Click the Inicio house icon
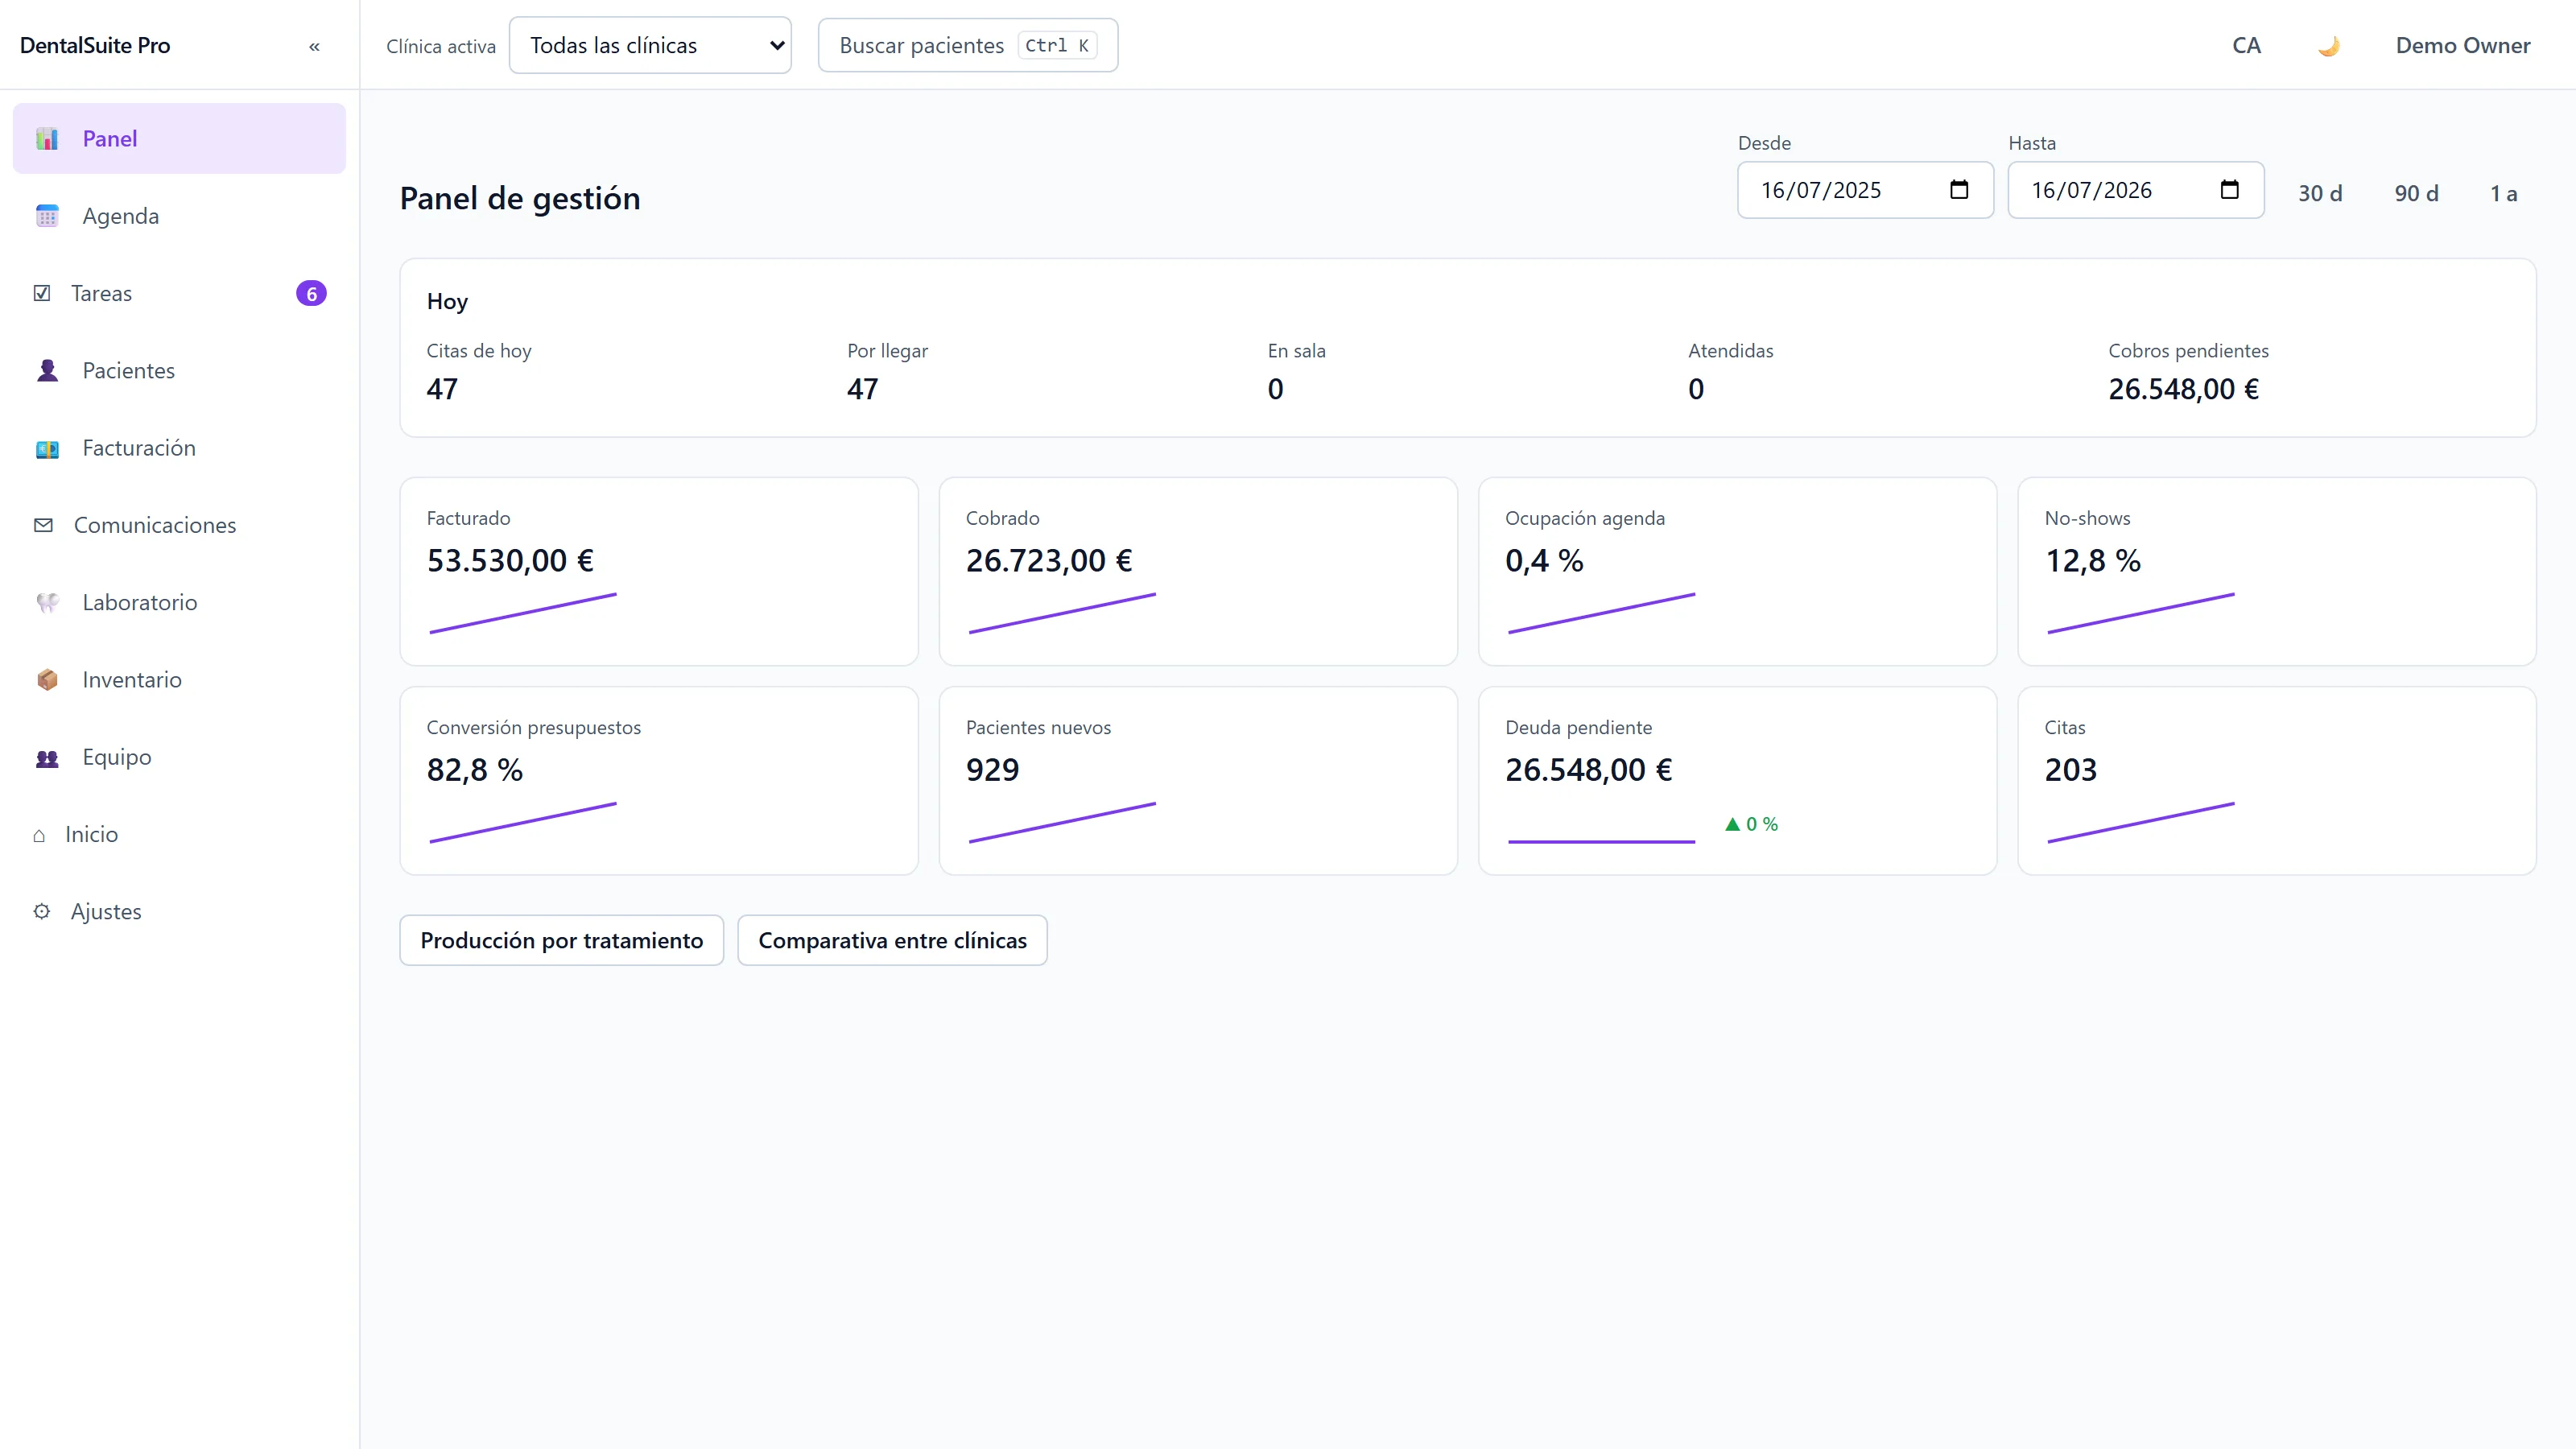Image resolution: width=2576 pixels, height=1449 pixels. 39,835
